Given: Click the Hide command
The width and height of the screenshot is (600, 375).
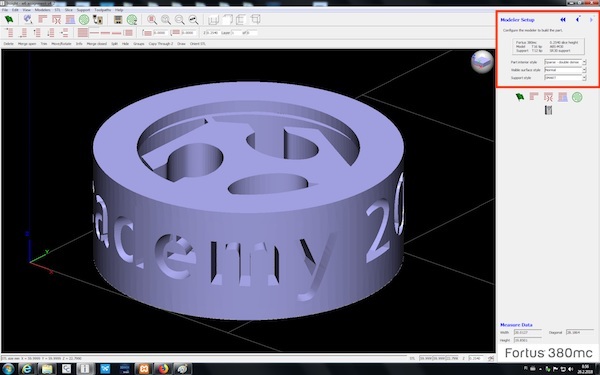Looking at the screenshot, I should [125, 44].
